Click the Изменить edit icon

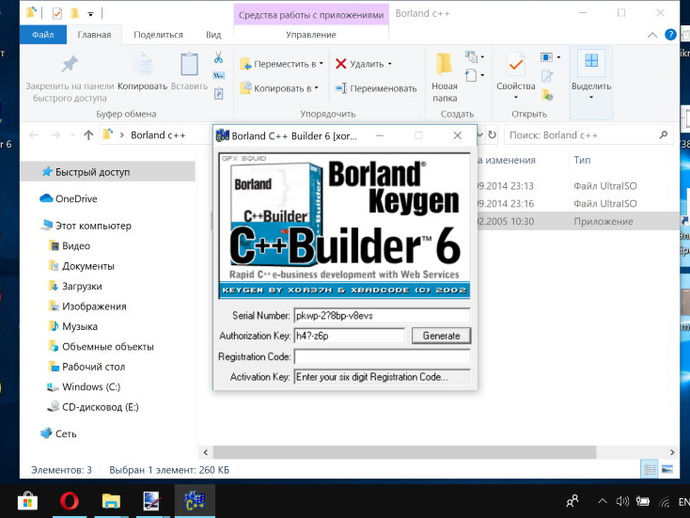547,76
